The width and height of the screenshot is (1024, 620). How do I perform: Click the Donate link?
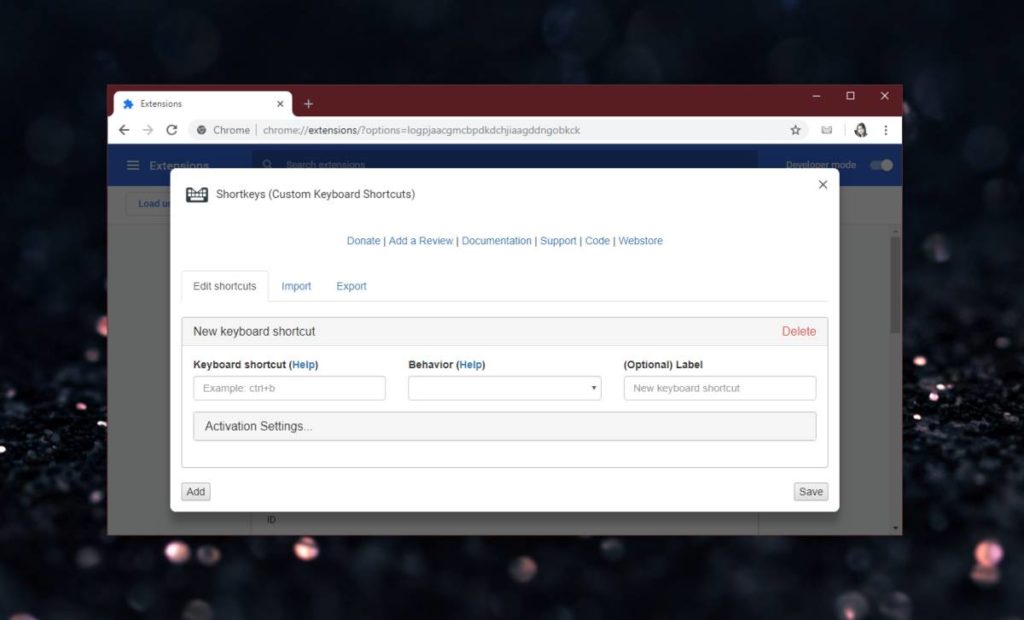click(363, 240)
